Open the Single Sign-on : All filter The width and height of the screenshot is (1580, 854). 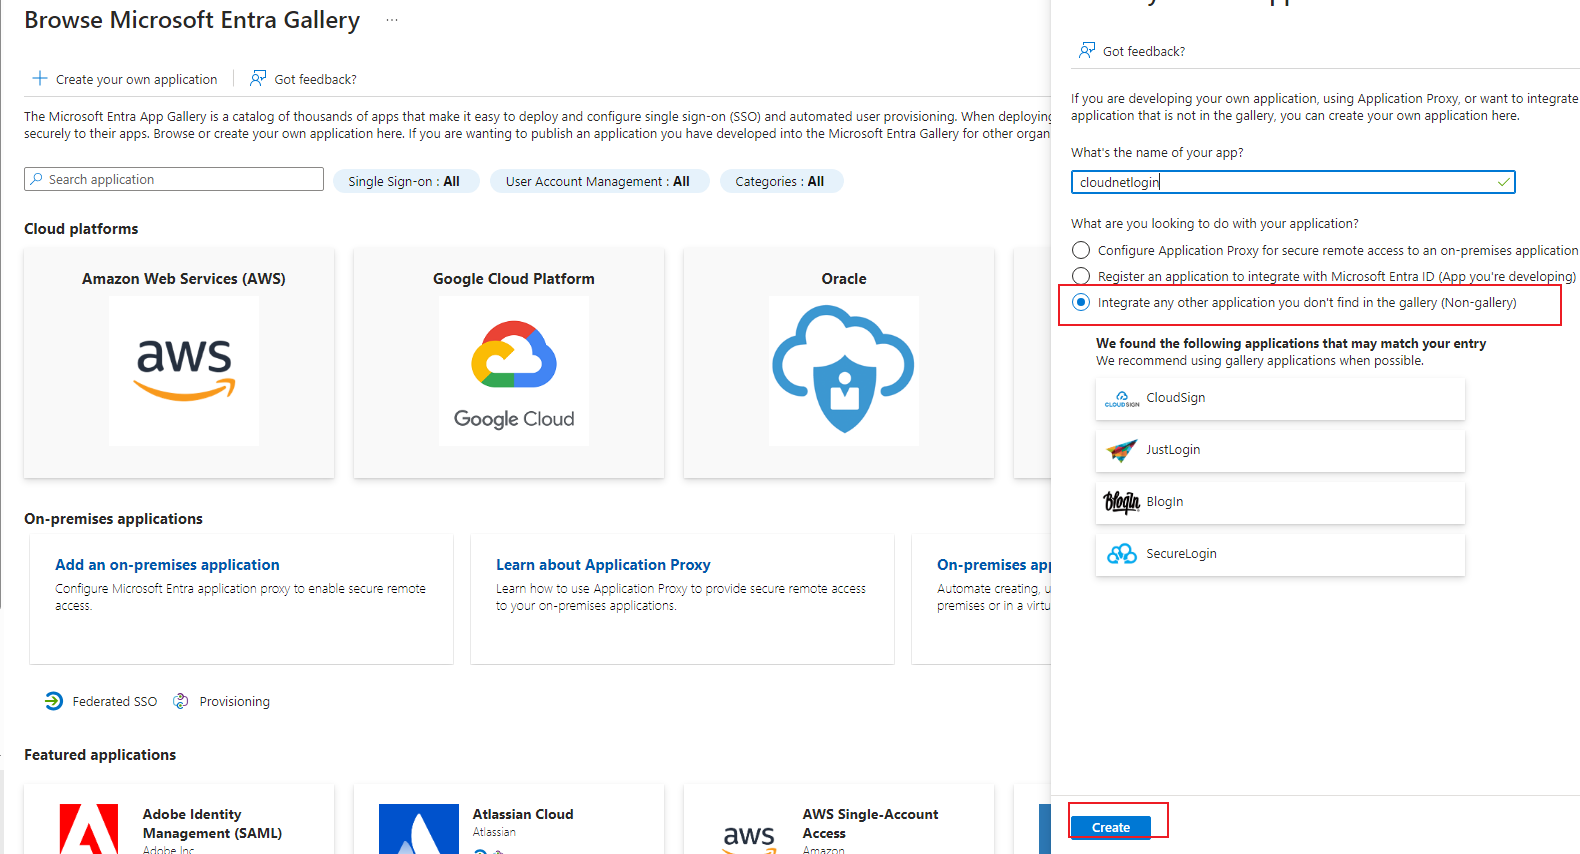pyautogui.click(x=404, y=181)
